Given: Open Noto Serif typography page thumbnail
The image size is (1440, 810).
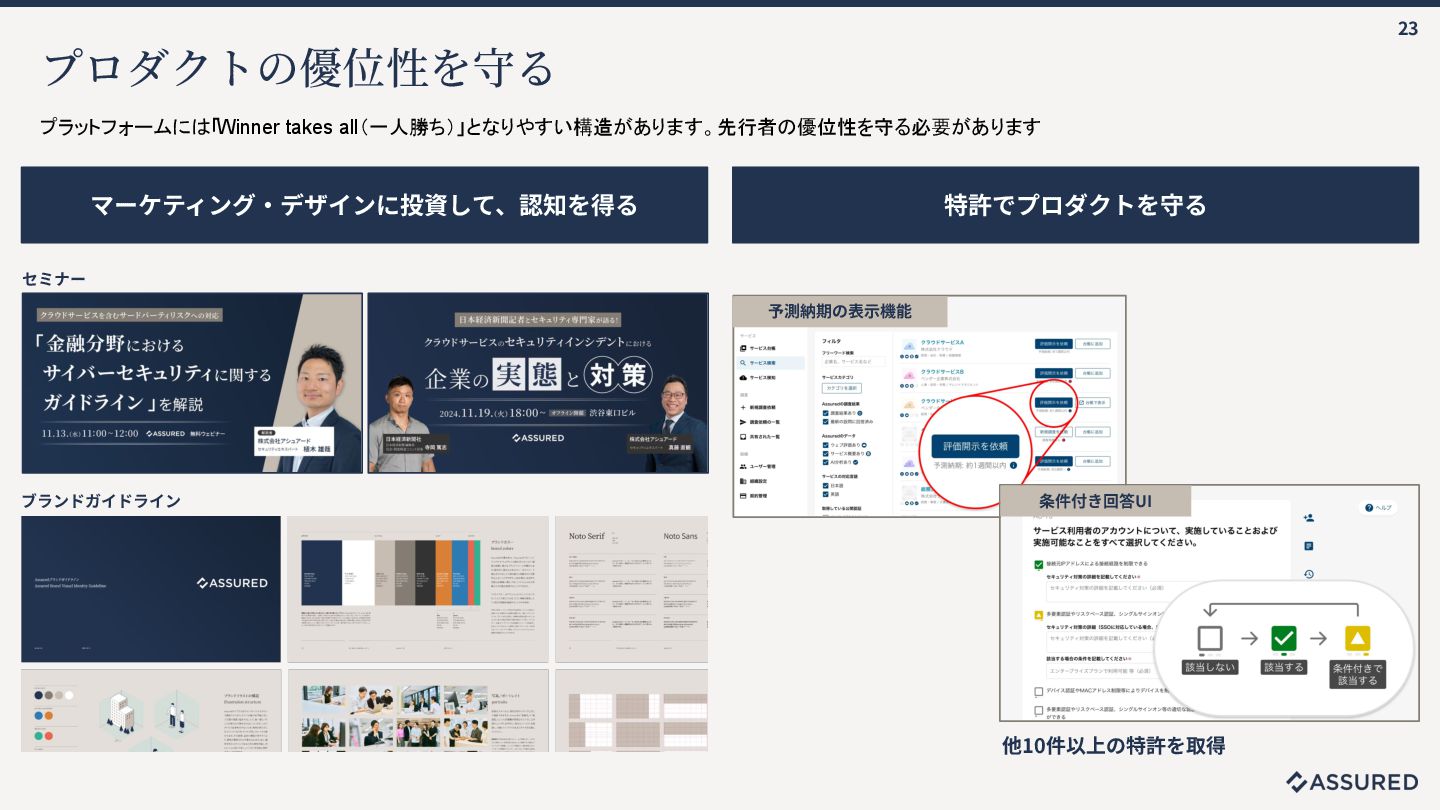Looking at the screenshot, I should [x=631, y=589].
